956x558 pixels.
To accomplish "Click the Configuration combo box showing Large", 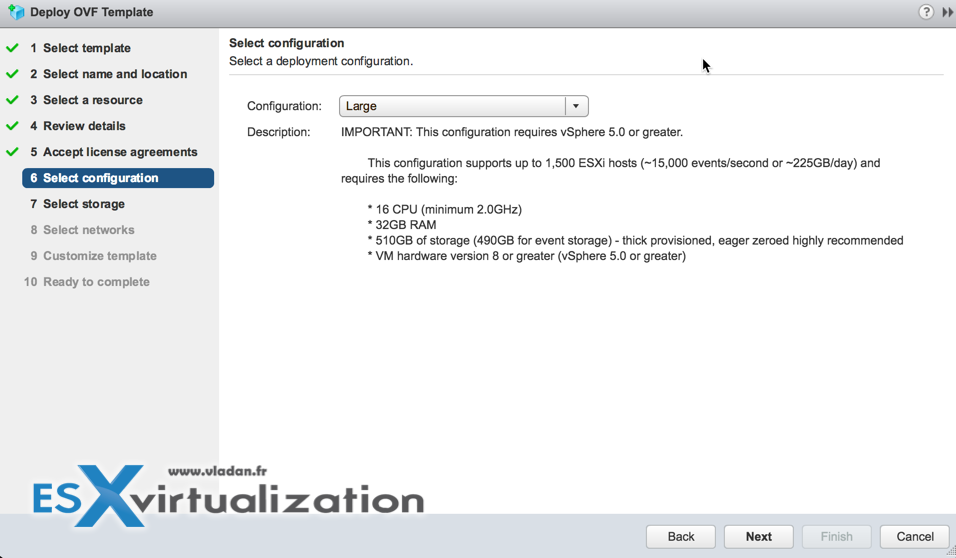I will (x=463, y=106).
